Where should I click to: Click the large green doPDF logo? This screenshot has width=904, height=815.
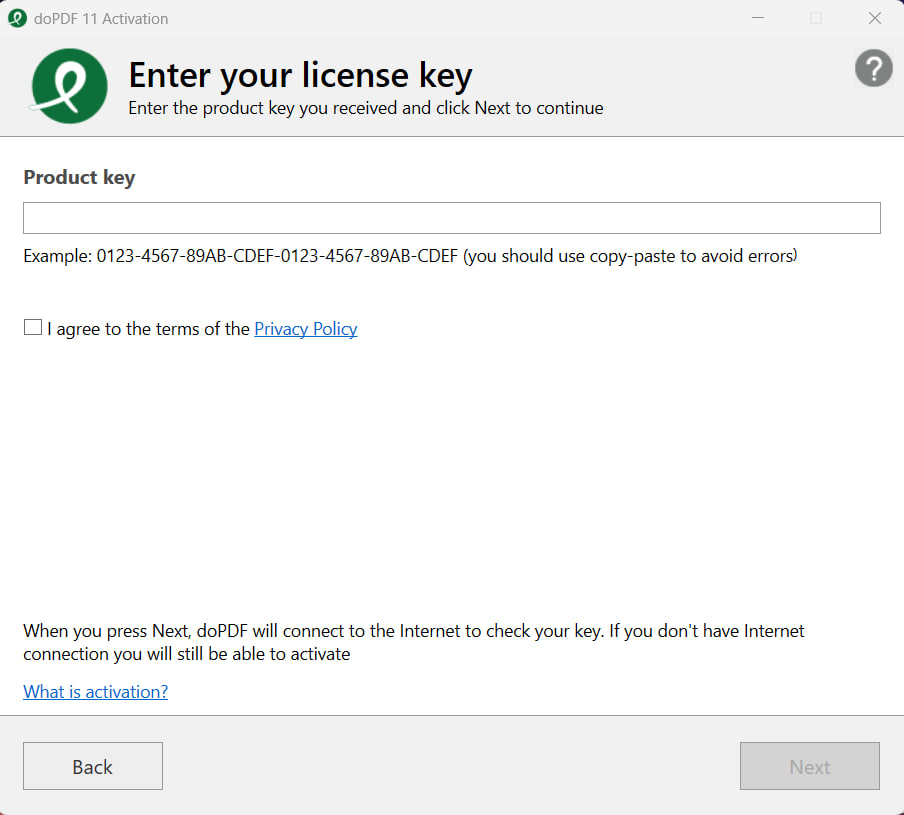pyautogui.click(x=69, y=86)
